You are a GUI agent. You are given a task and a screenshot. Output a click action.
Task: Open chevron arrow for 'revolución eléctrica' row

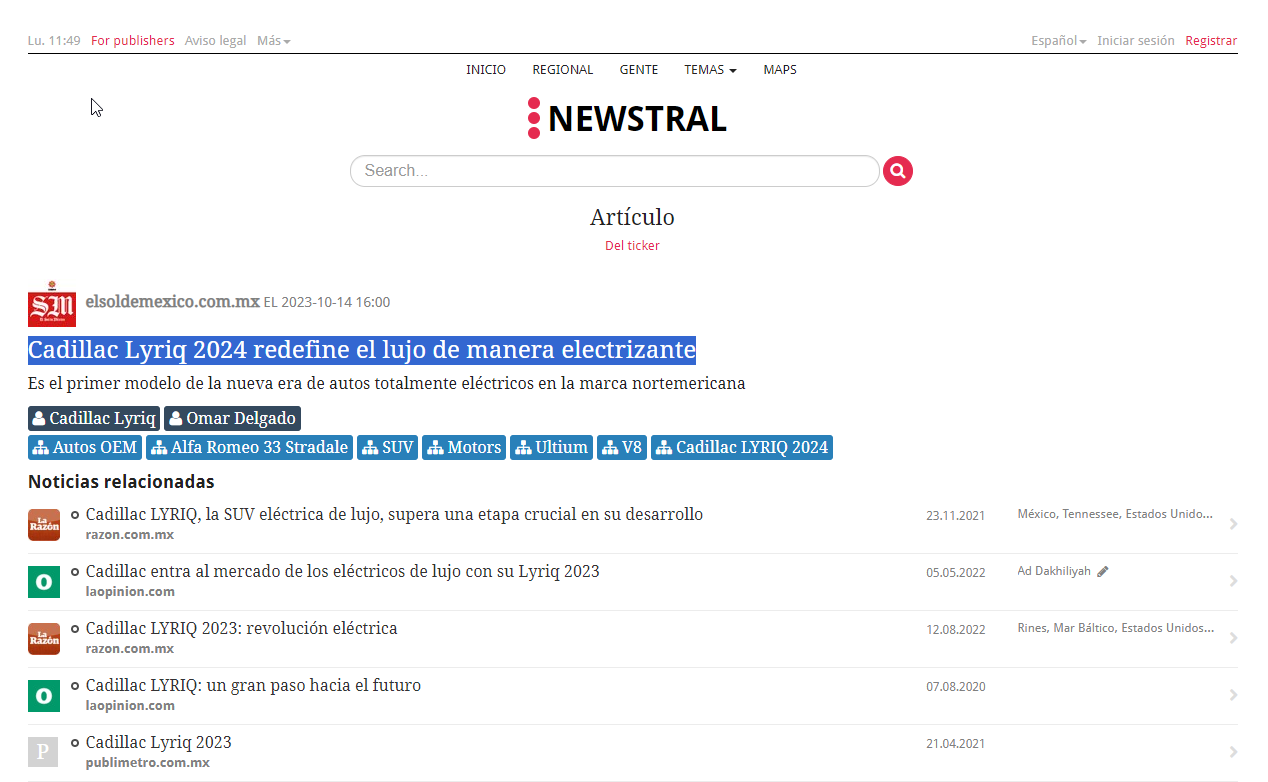pos(1233,638)
